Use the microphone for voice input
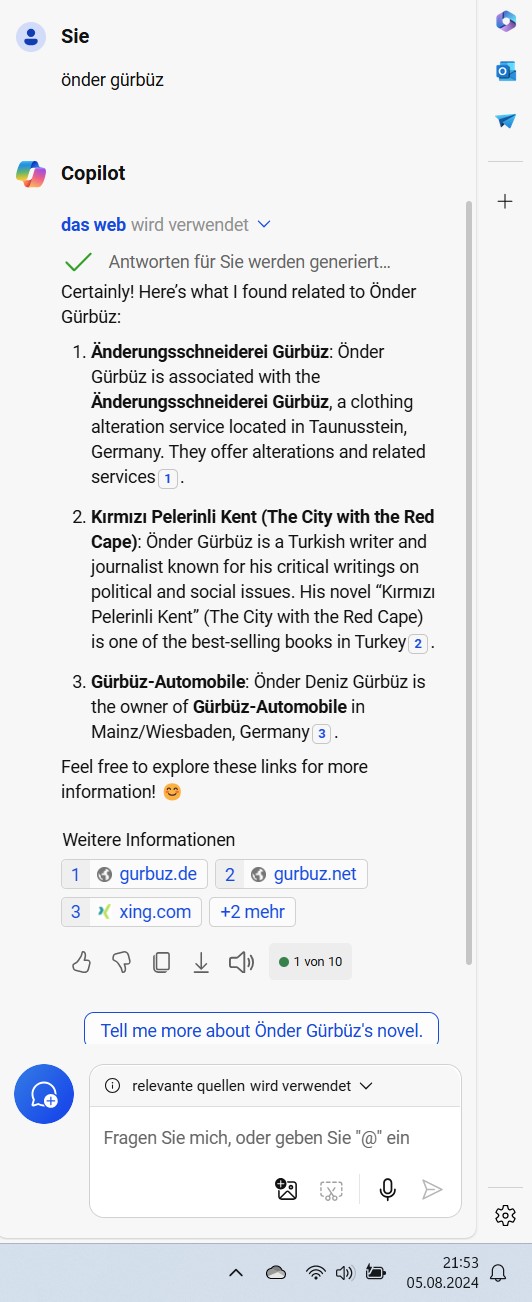Image resolution: width=532 pixels, height=1302 pixels. pos(387,1189)
